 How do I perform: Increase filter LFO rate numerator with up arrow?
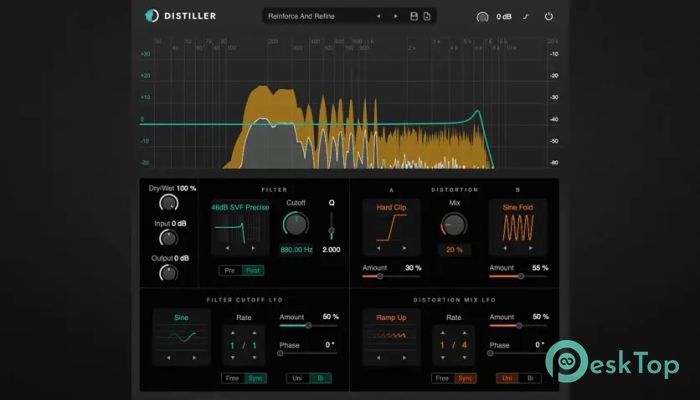pyautogui.click(x=233, y=333)
